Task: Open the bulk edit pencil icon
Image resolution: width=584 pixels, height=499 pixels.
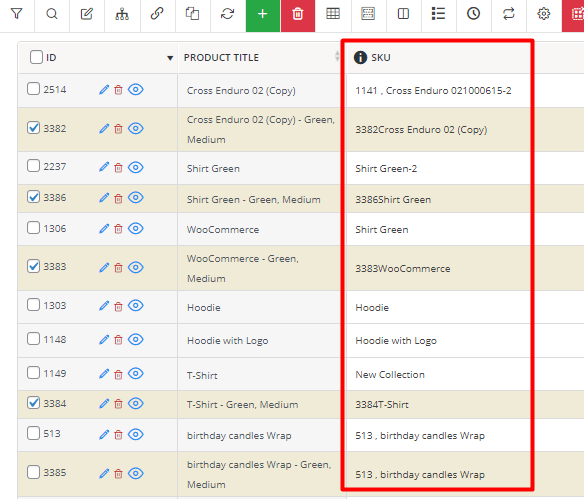Action: (x=87, y=14)
